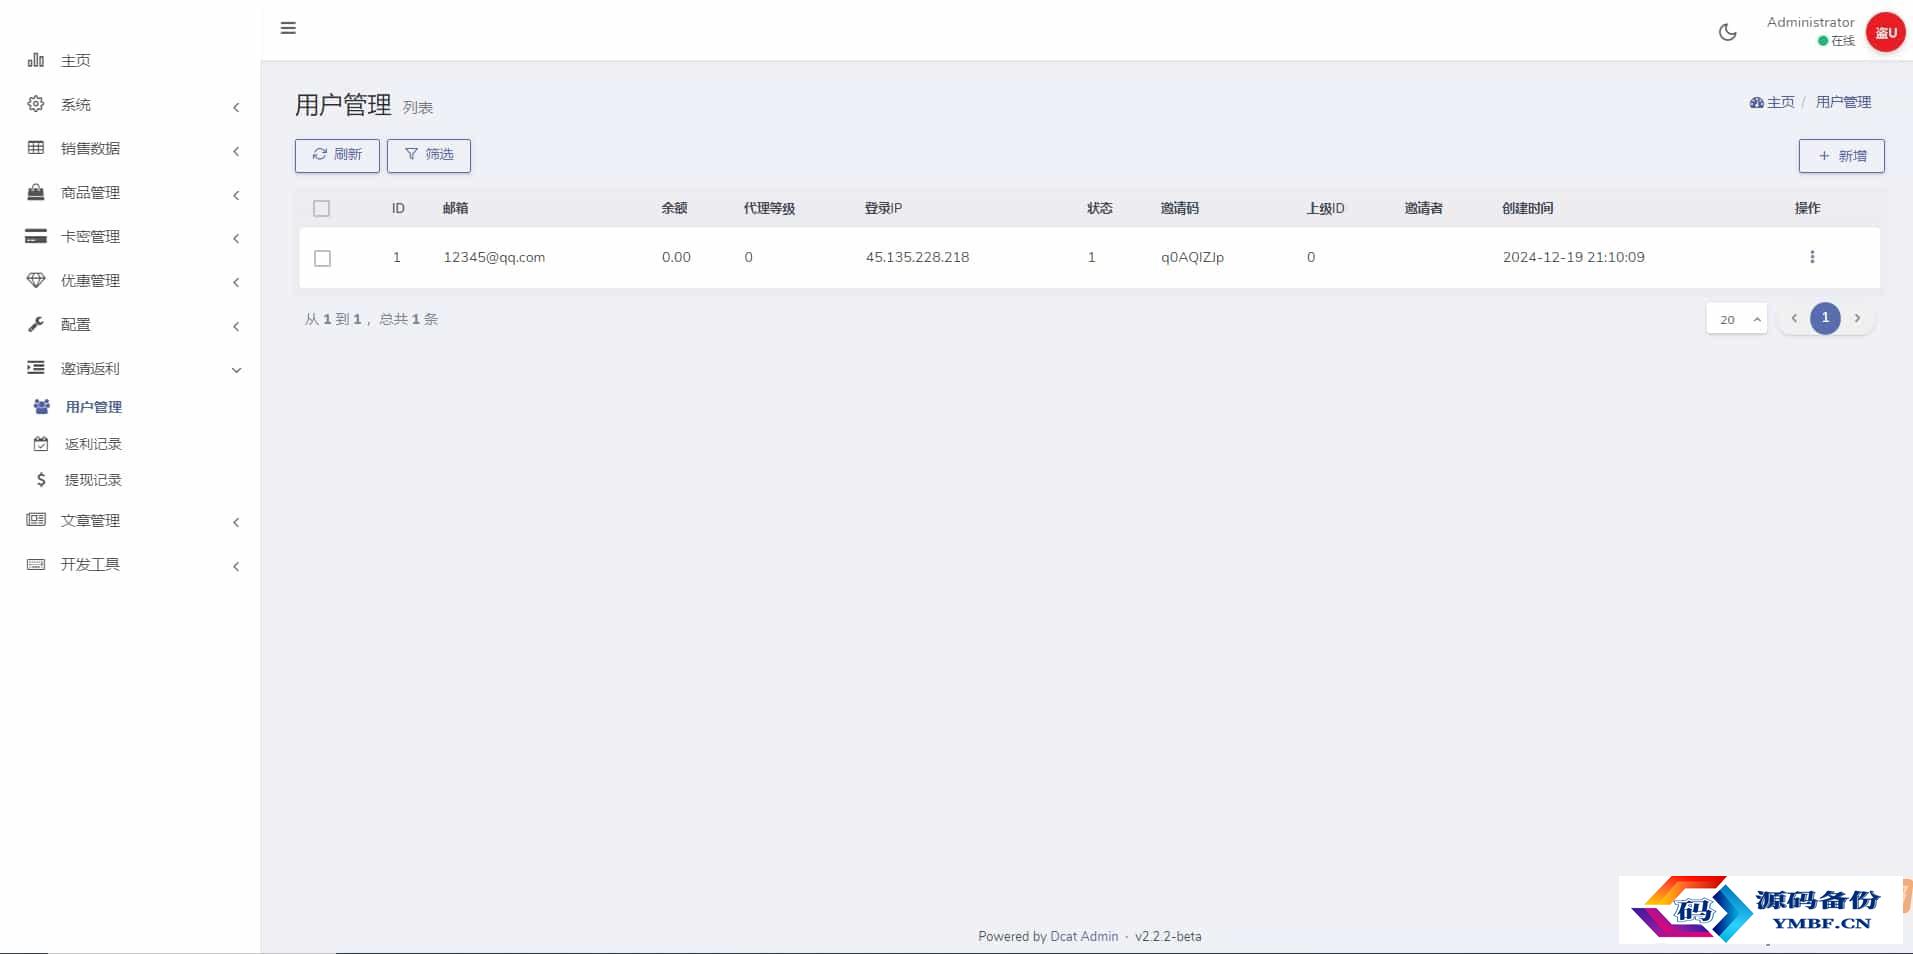The image size is (1913, 954).
Task: Open 用户管理 submenu item
Action: pos(93,407)
